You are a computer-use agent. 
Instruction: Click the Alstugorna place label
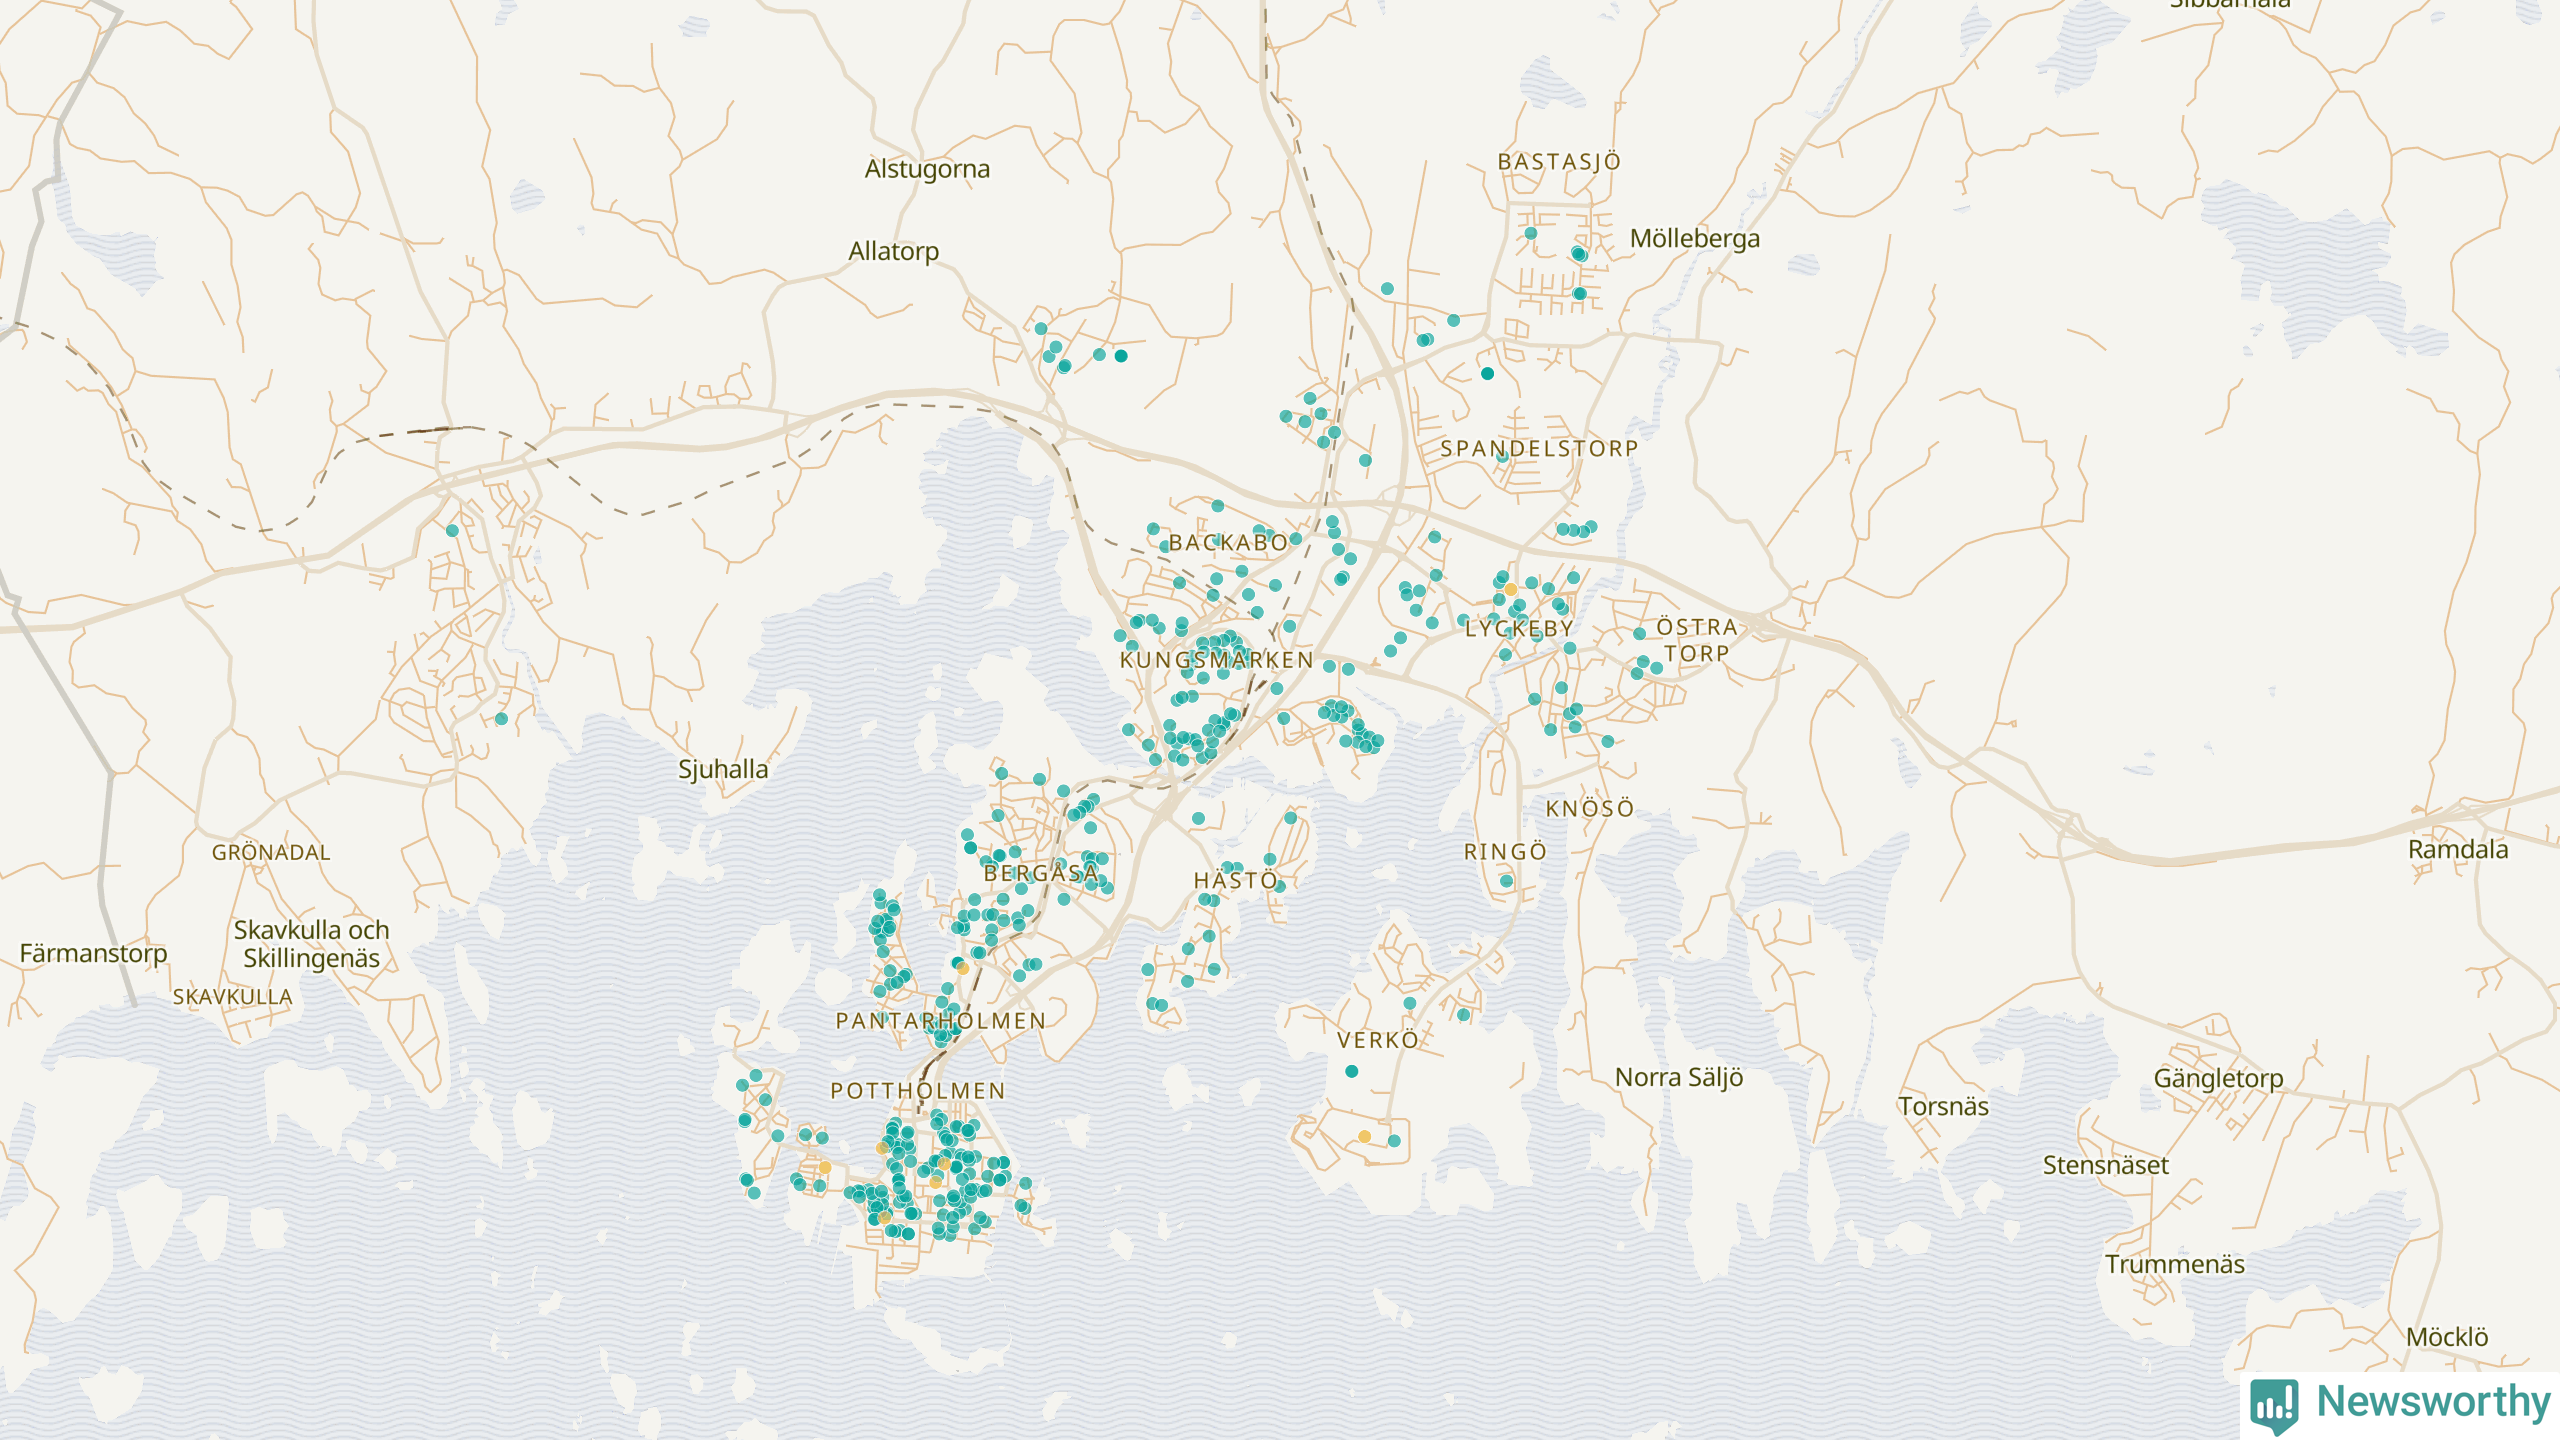(x=927, y=169)
